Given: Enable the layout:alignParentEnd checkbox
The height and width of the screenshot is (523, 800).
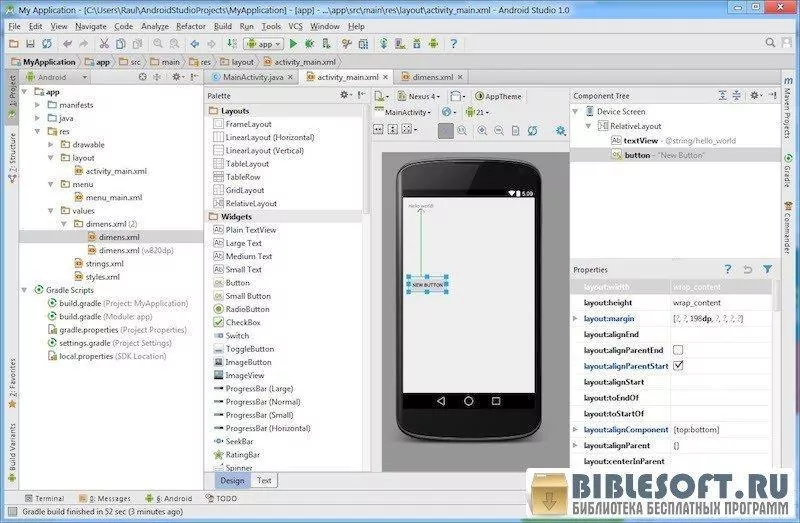Looking at the screenshot, I should (x=678, y=350).
